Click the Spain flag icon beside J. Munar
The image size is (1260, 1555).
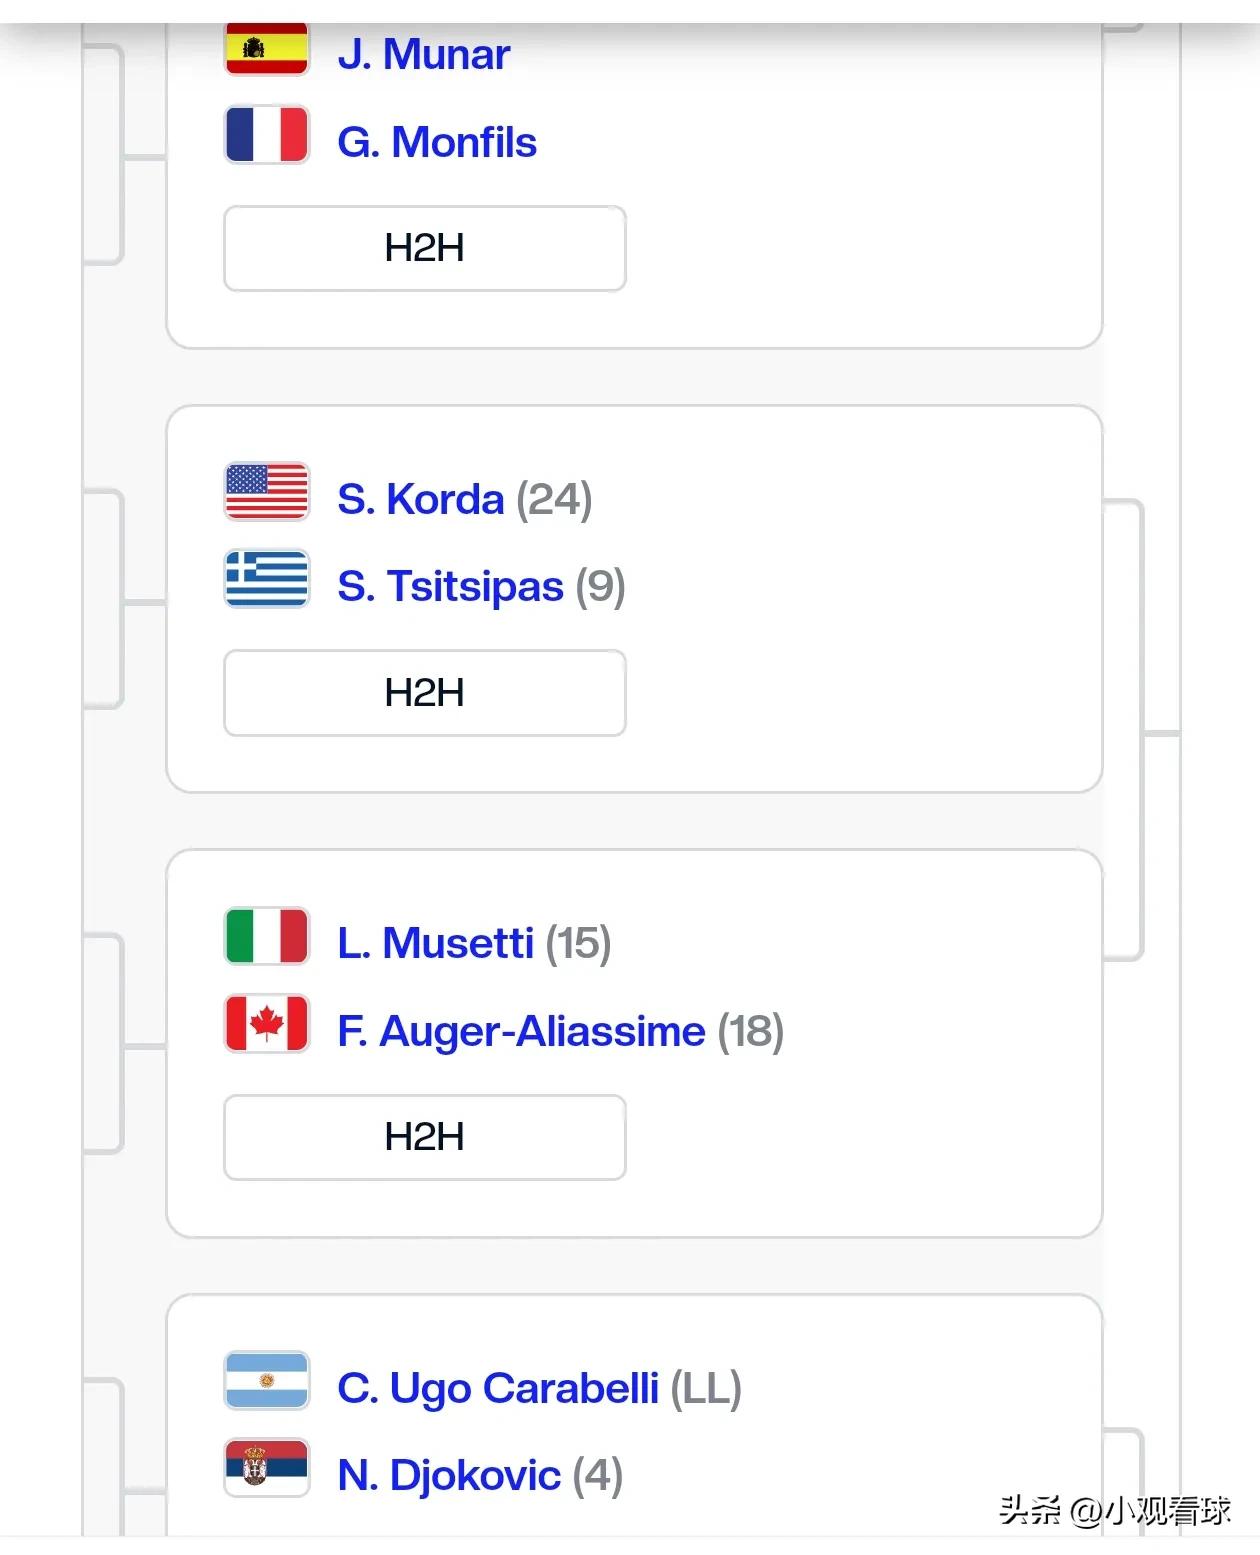266,49
